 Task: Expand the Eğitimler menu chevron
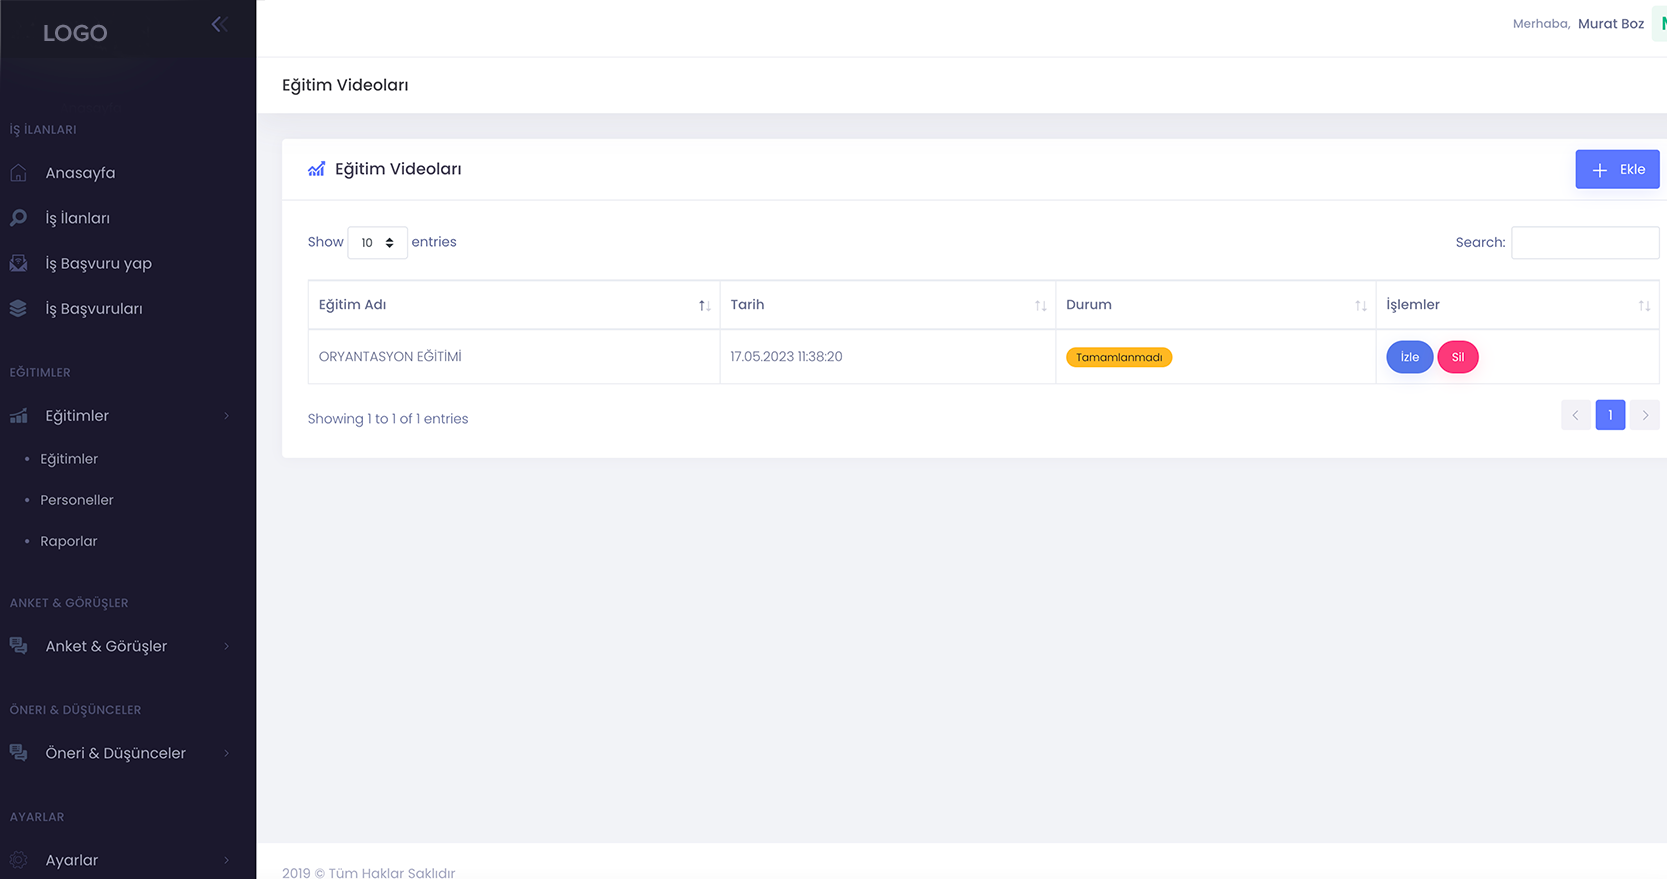click(x=227, y=416)
